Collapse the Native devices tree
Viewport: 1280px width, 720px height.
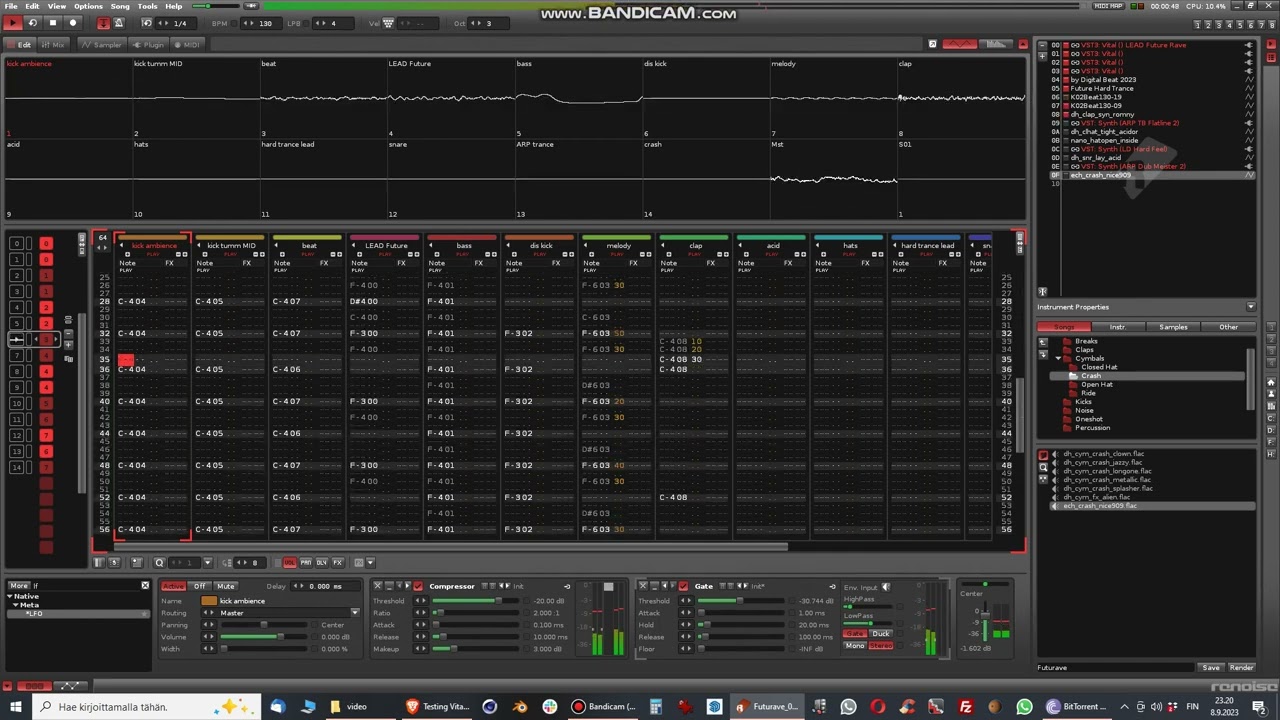(10, 597)
